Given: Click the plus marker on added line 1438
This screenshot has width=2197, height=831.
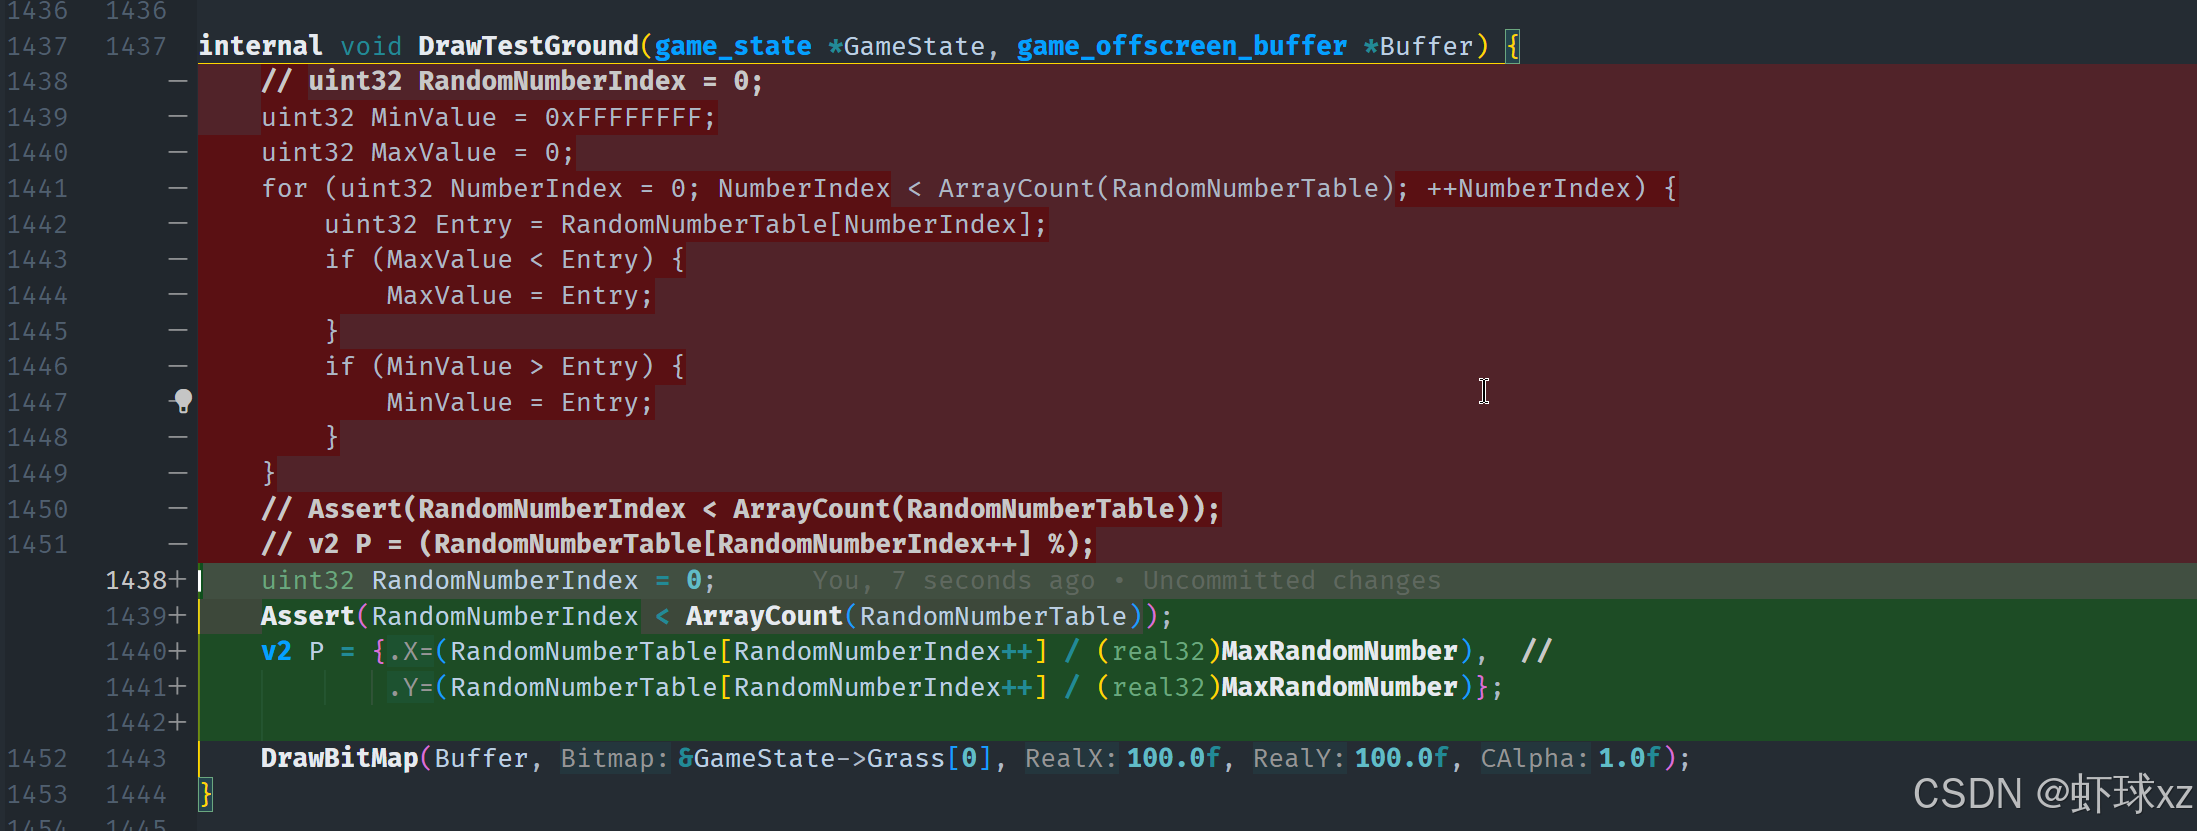Looking at the screenshot, I should coord(178,580).
